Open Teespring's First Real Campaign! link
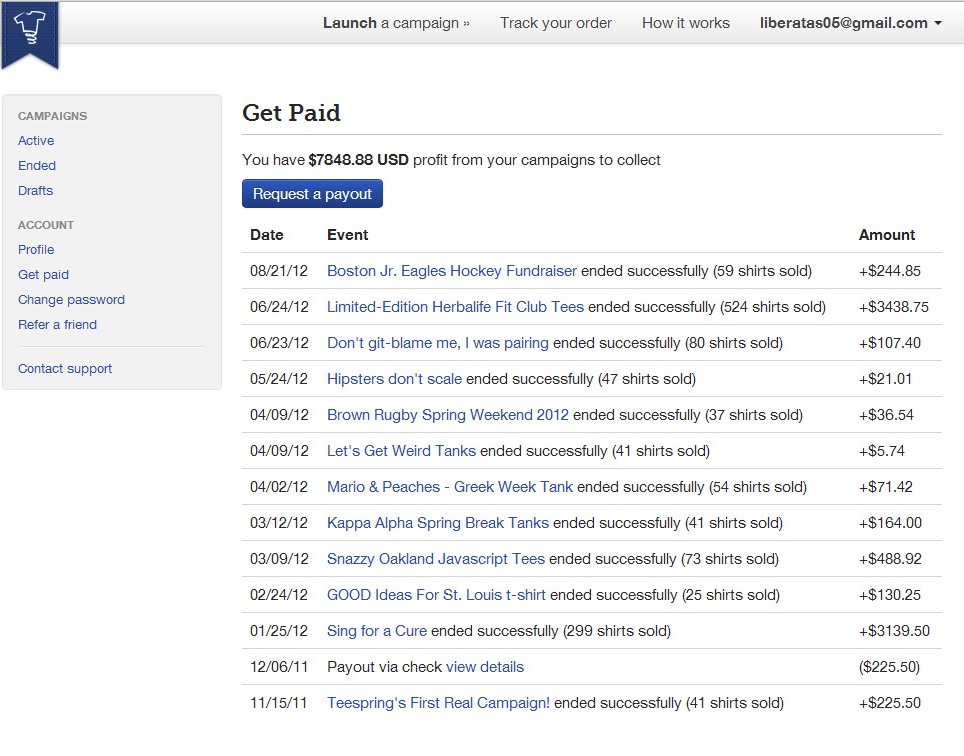The height and width of the screenshot is (756, 964). point(438,703)
